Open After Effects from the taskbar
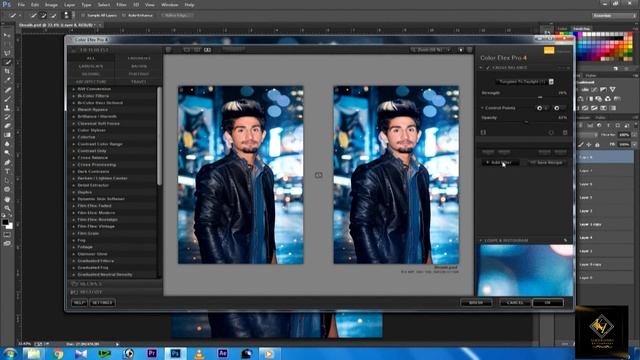 pyautogui.click(x=222, y=353)
